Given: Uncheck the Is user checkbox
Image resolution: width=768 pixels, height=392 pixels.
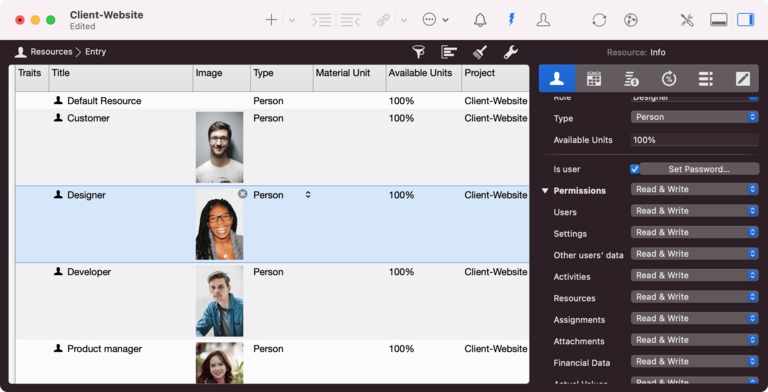Looking at the screenshot, I should click(634, 169).
